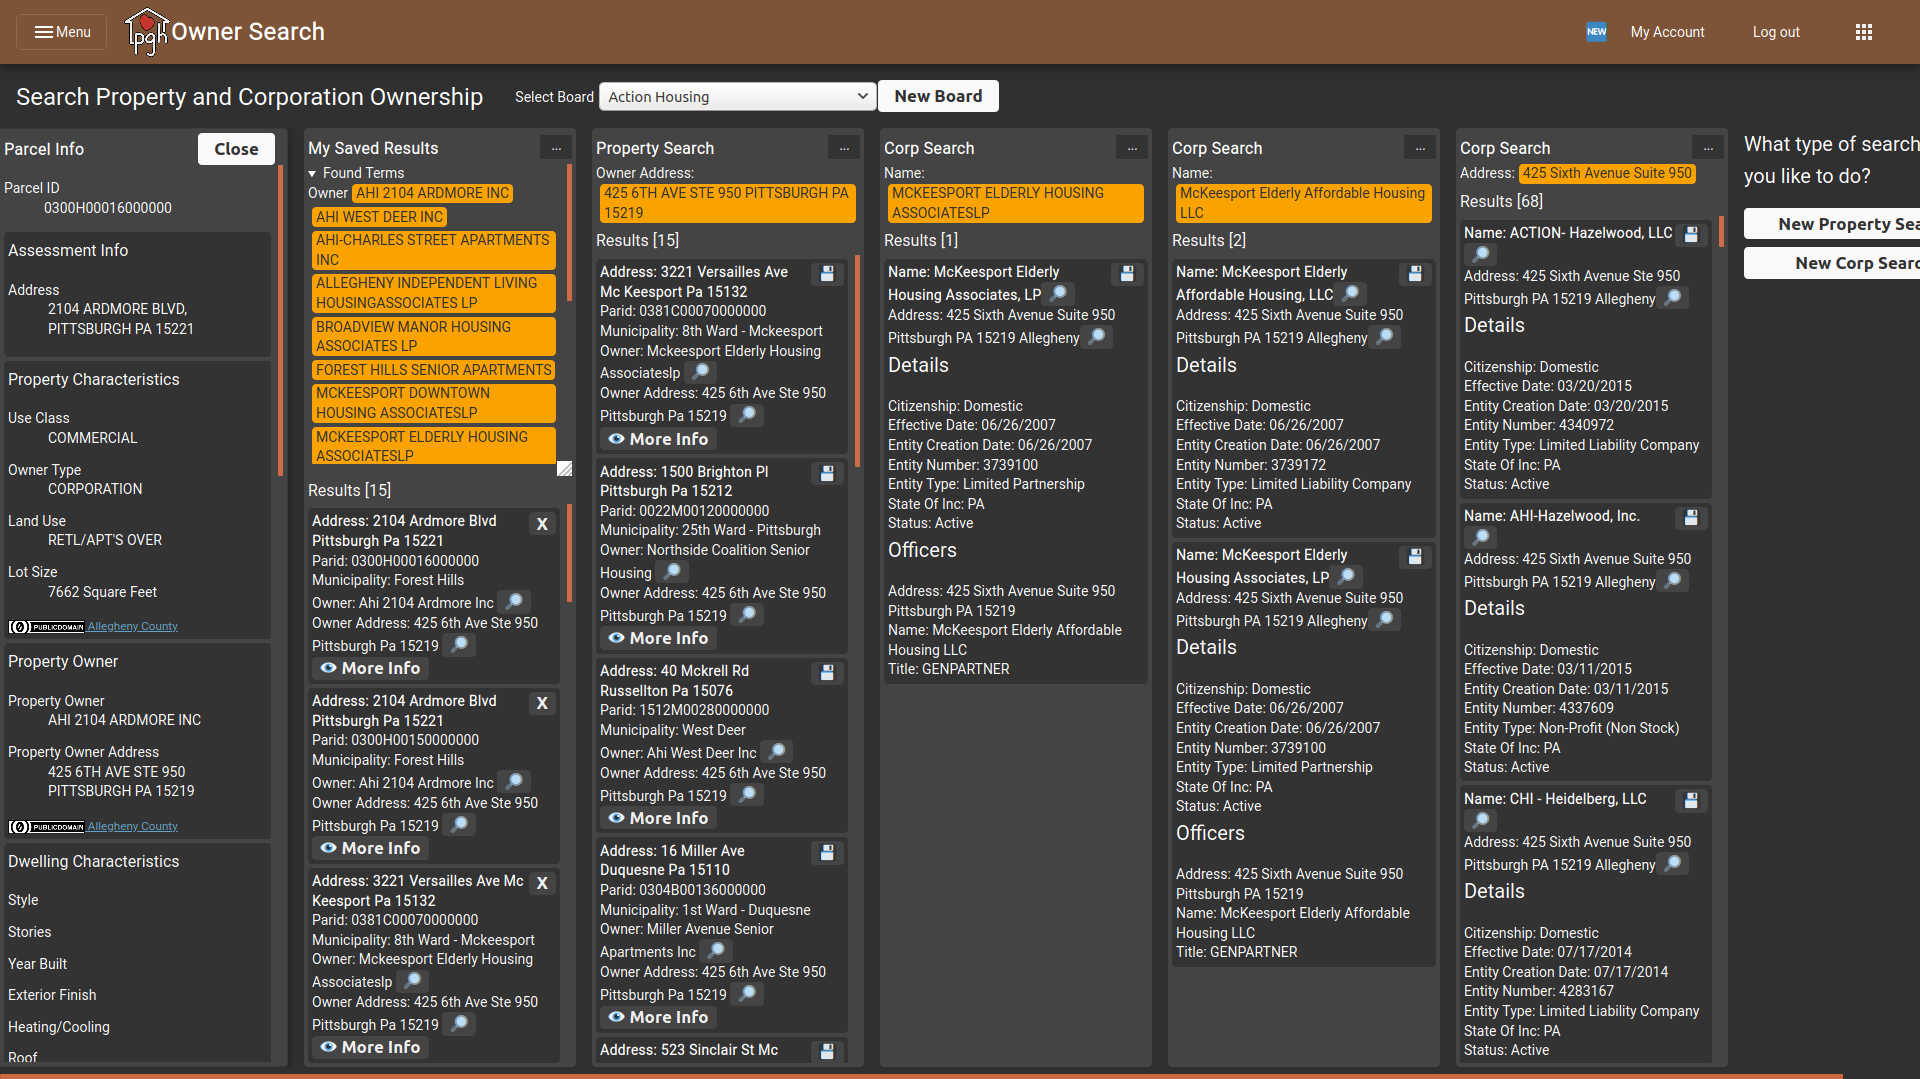Click the 425 Sixth Avenue Corp Search results scrollbar
The width and height of the screenshot is (1920, 1079).
coord(1721,232)
